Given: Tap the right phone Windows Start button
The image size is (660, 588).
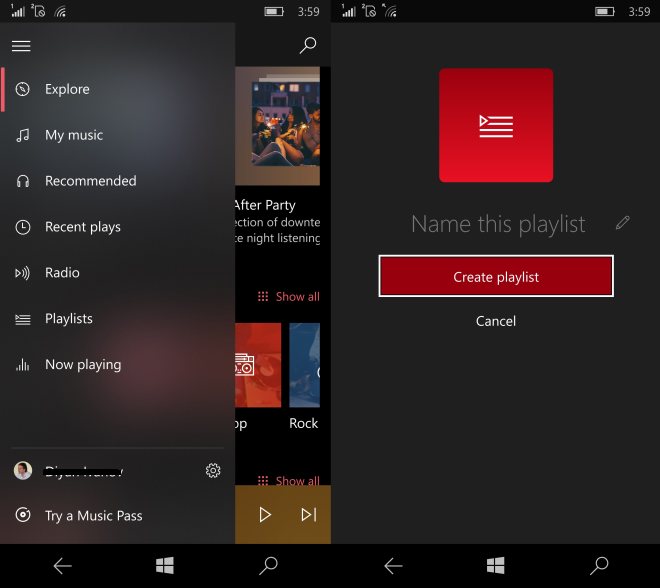Looking at the screenshot, I should (x=495, y=565).
